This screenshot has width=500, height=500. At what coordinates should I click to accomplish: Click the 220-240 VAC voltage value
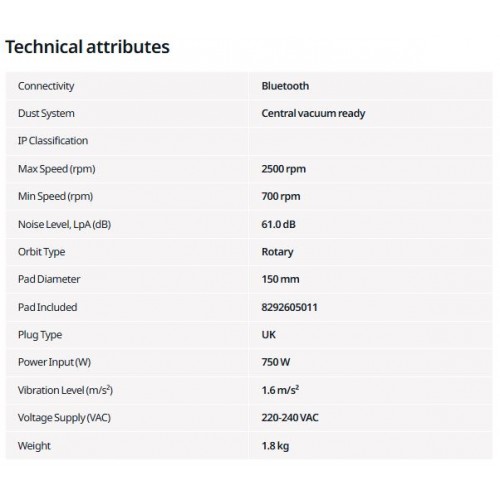(290, 417)
